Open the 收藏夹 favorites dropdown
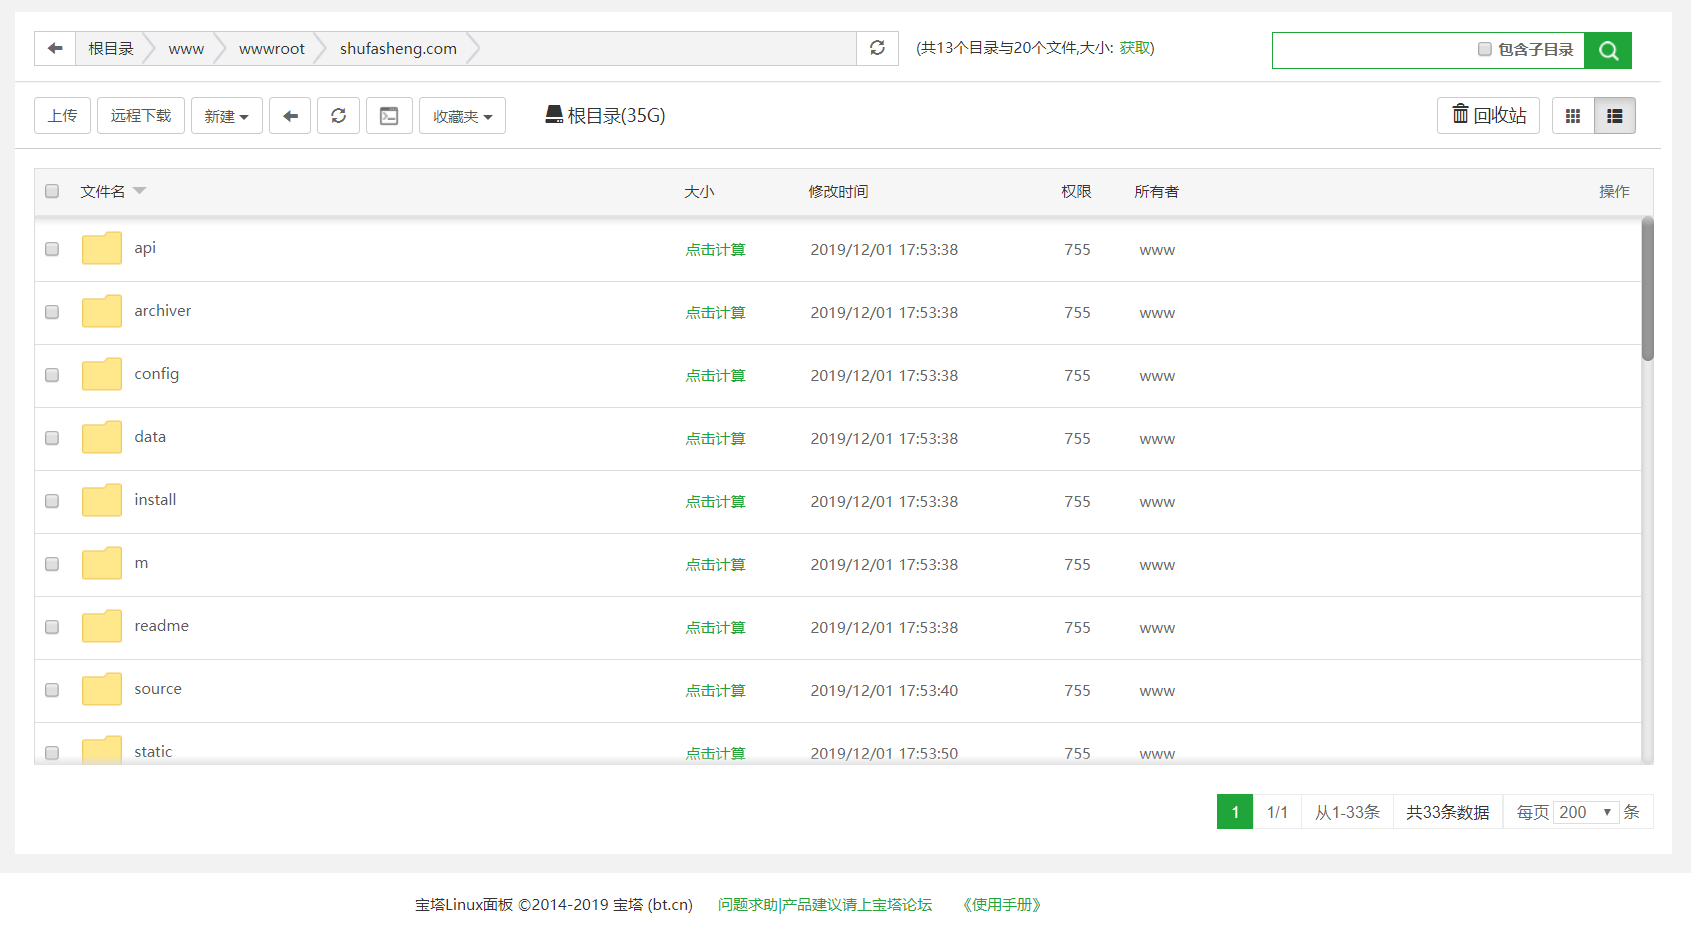The height and width of the screenshot is (925, 1691). point(462,116)
